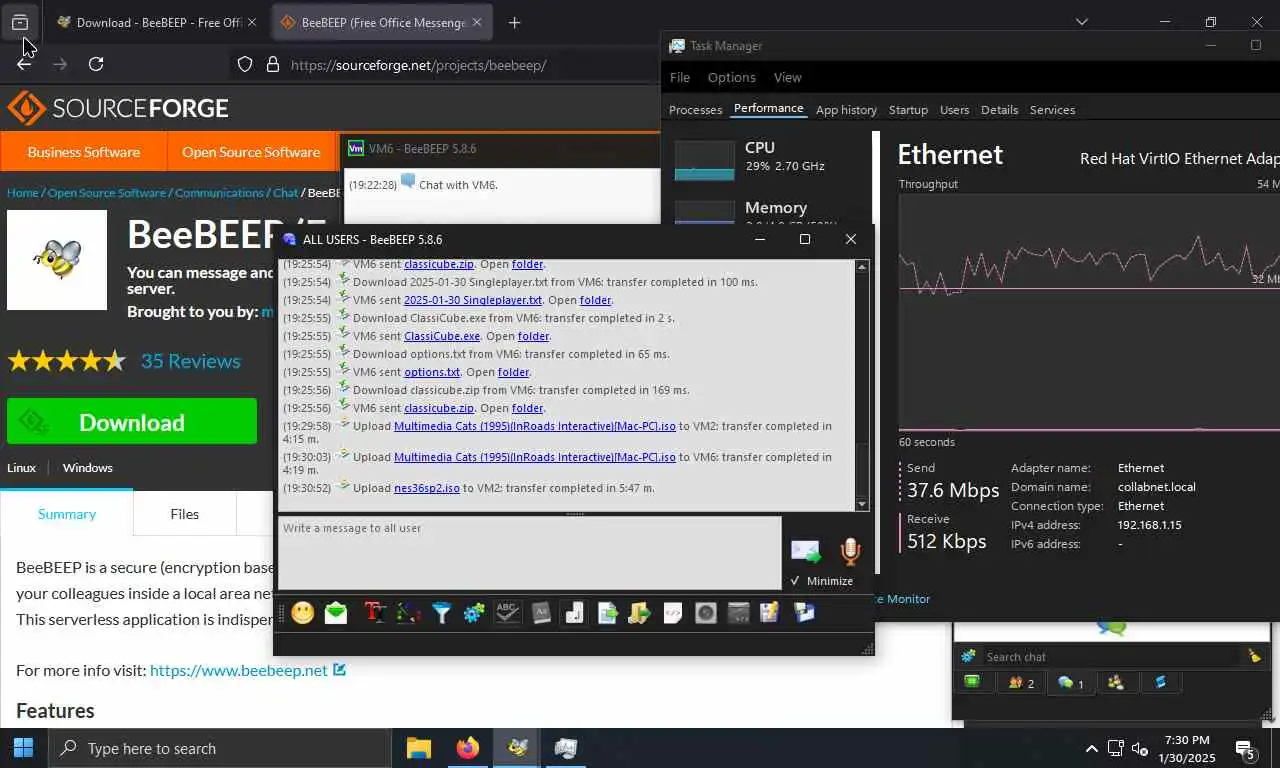
Task: Open ClassiCube.exe link in chat log
Action: pyautogui.click(x=442, y=336)
